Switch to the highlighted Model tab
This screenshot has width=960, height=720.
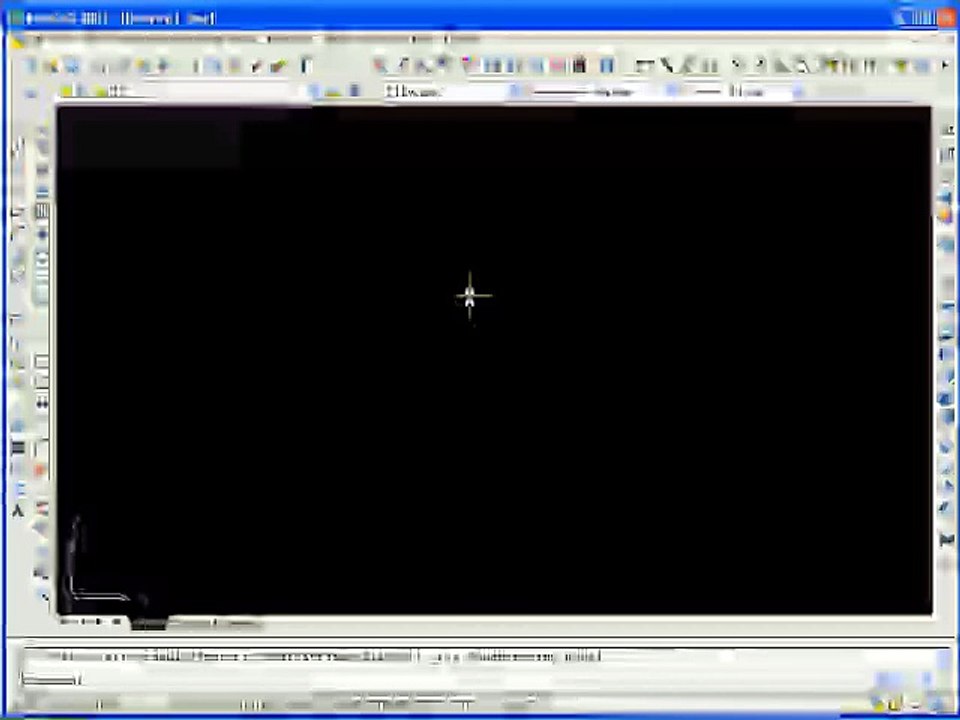[x=148, y=624]
